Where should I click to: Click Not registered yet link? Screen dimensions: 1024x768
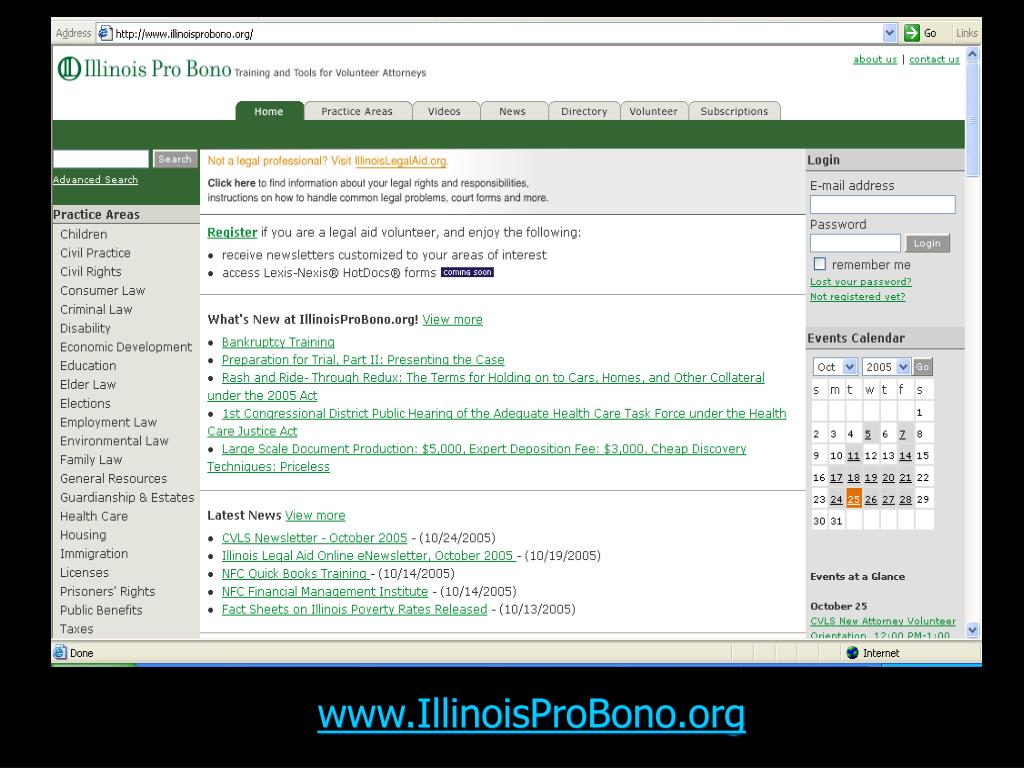[x=857, y=296]
